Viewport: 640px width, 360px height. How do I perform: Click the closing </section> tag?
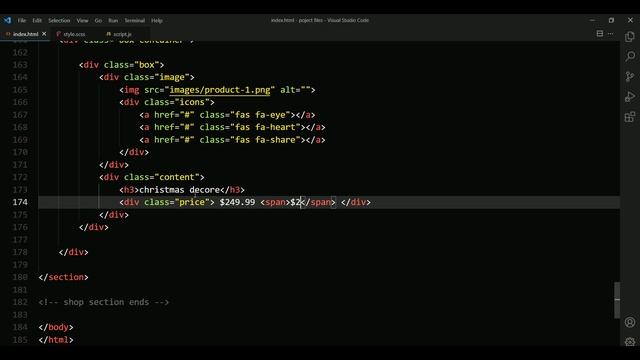(x=63, y=277)
